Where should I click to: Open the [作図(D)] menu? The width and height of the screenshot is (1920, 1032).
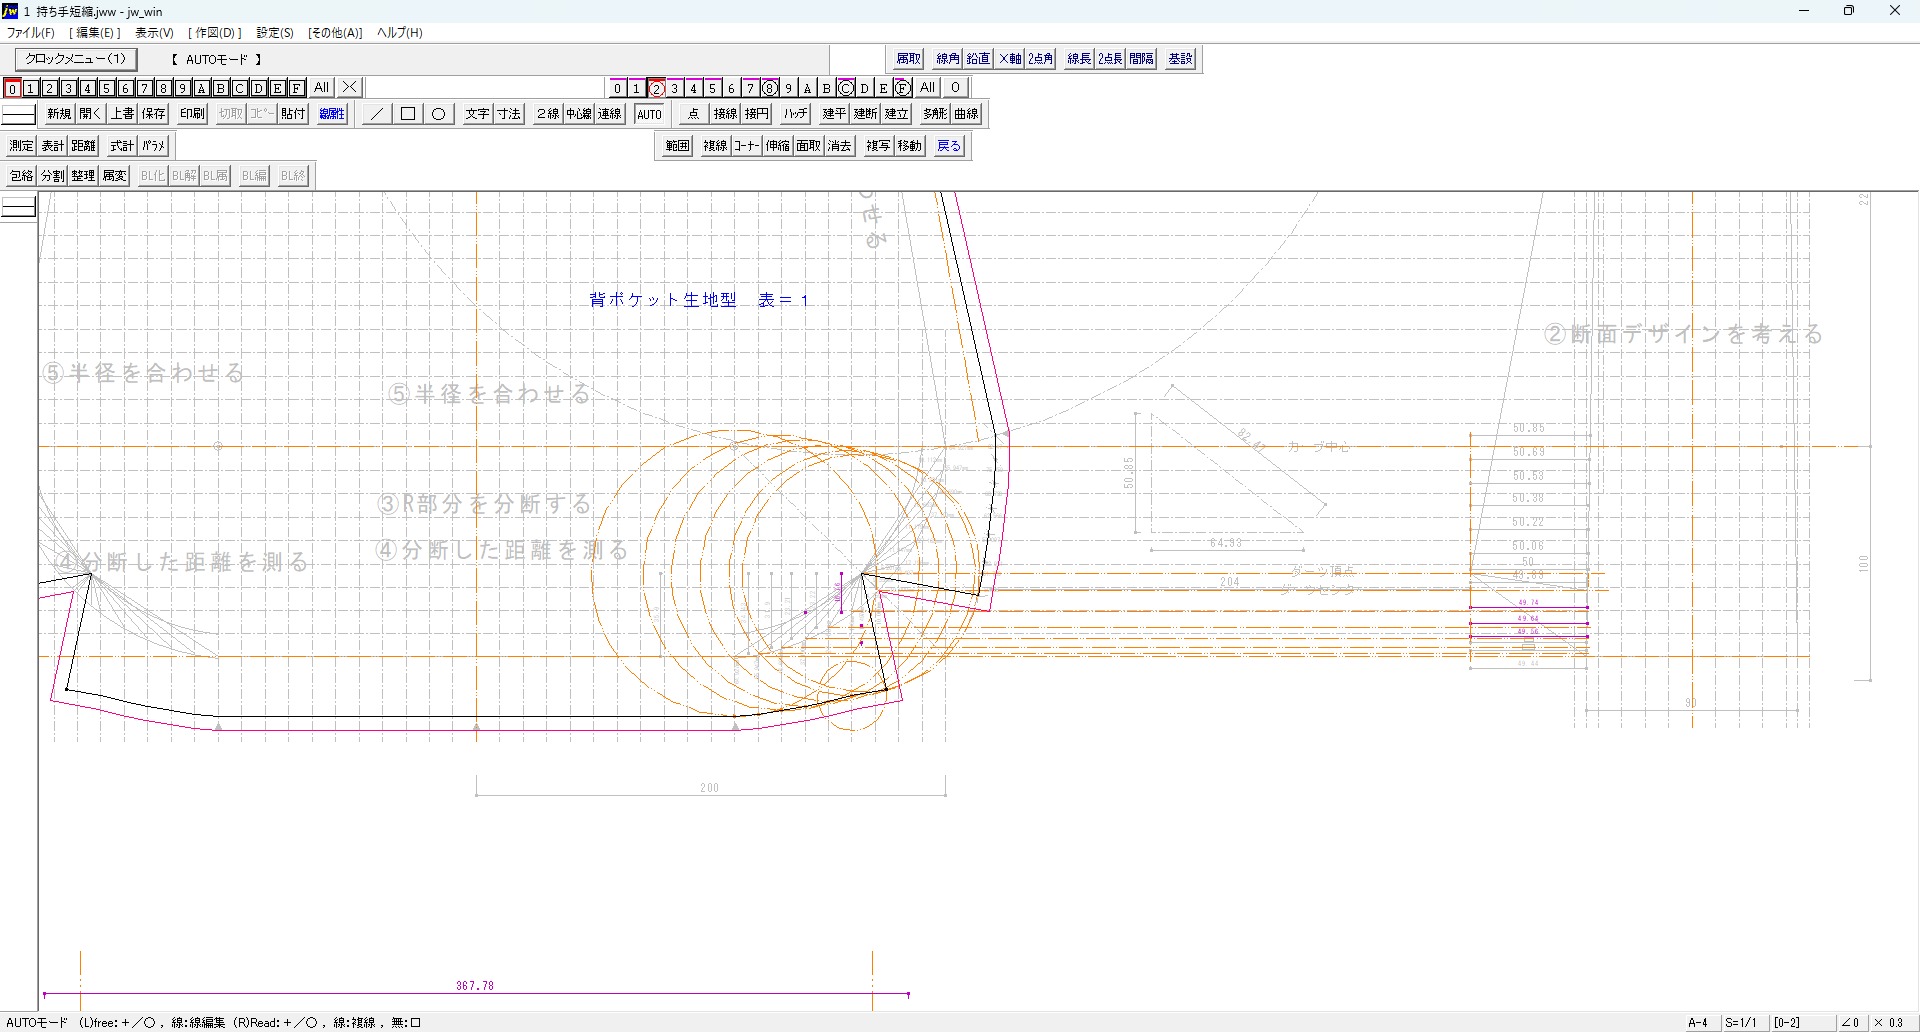[215, 33]
